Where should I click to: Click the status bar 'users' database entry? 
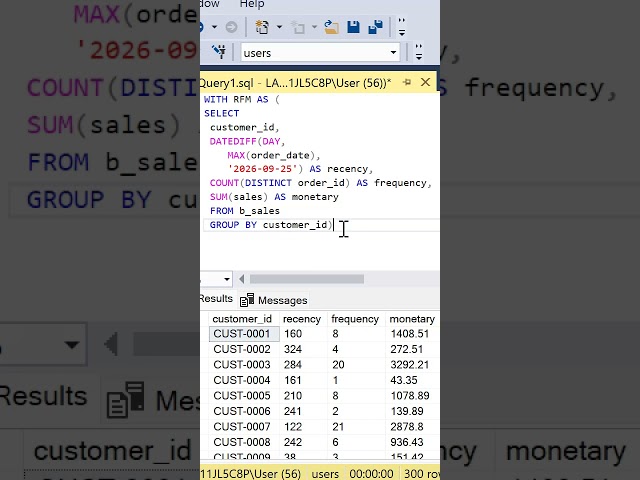pos(325,474)
